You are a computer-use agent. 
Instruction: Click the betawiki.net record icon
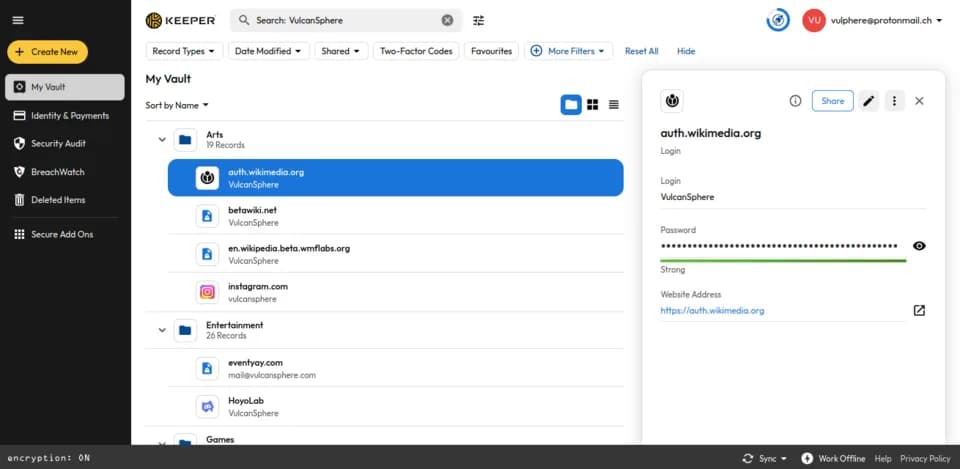207,216
